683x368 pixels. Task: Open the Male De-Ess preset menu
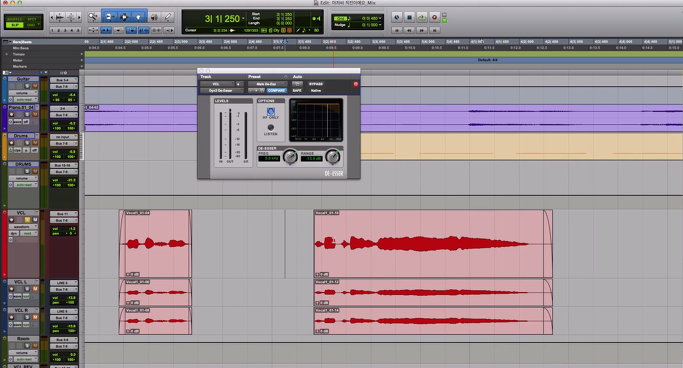coord(267,84)
